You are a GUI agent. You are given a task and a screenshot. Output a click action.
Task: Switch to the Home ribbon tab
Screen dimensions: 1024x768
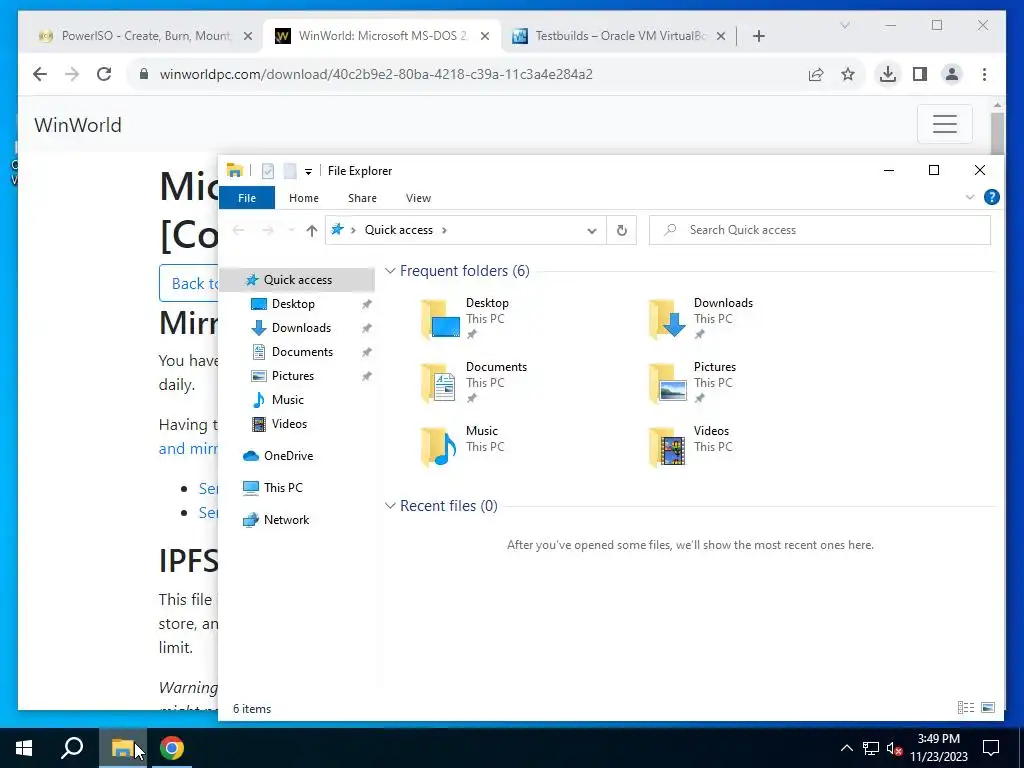tap(304, 198)
